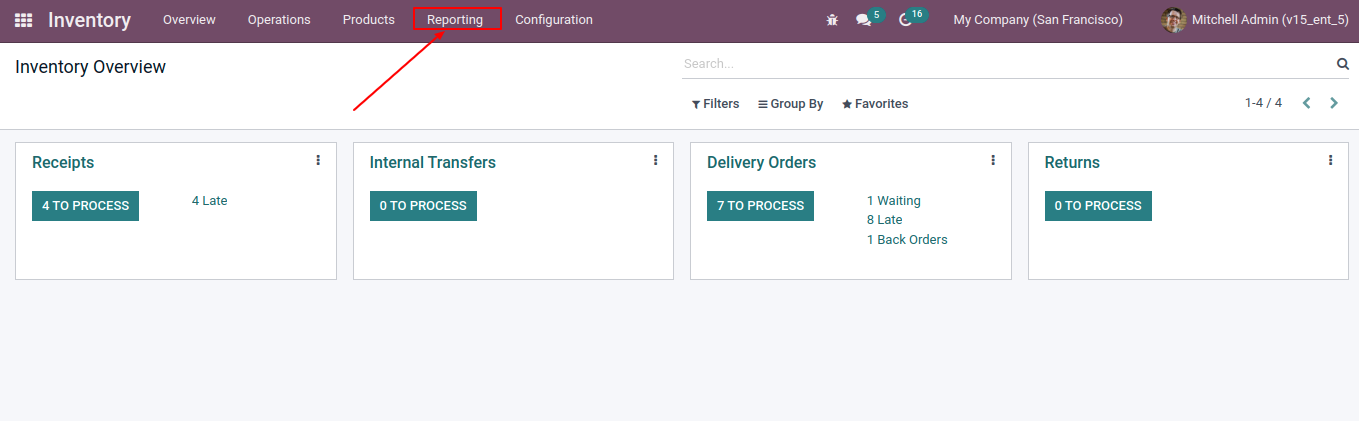Open the Reporting menu
The width and height of the screenshot is (1359, 421).
click(455, 20)
